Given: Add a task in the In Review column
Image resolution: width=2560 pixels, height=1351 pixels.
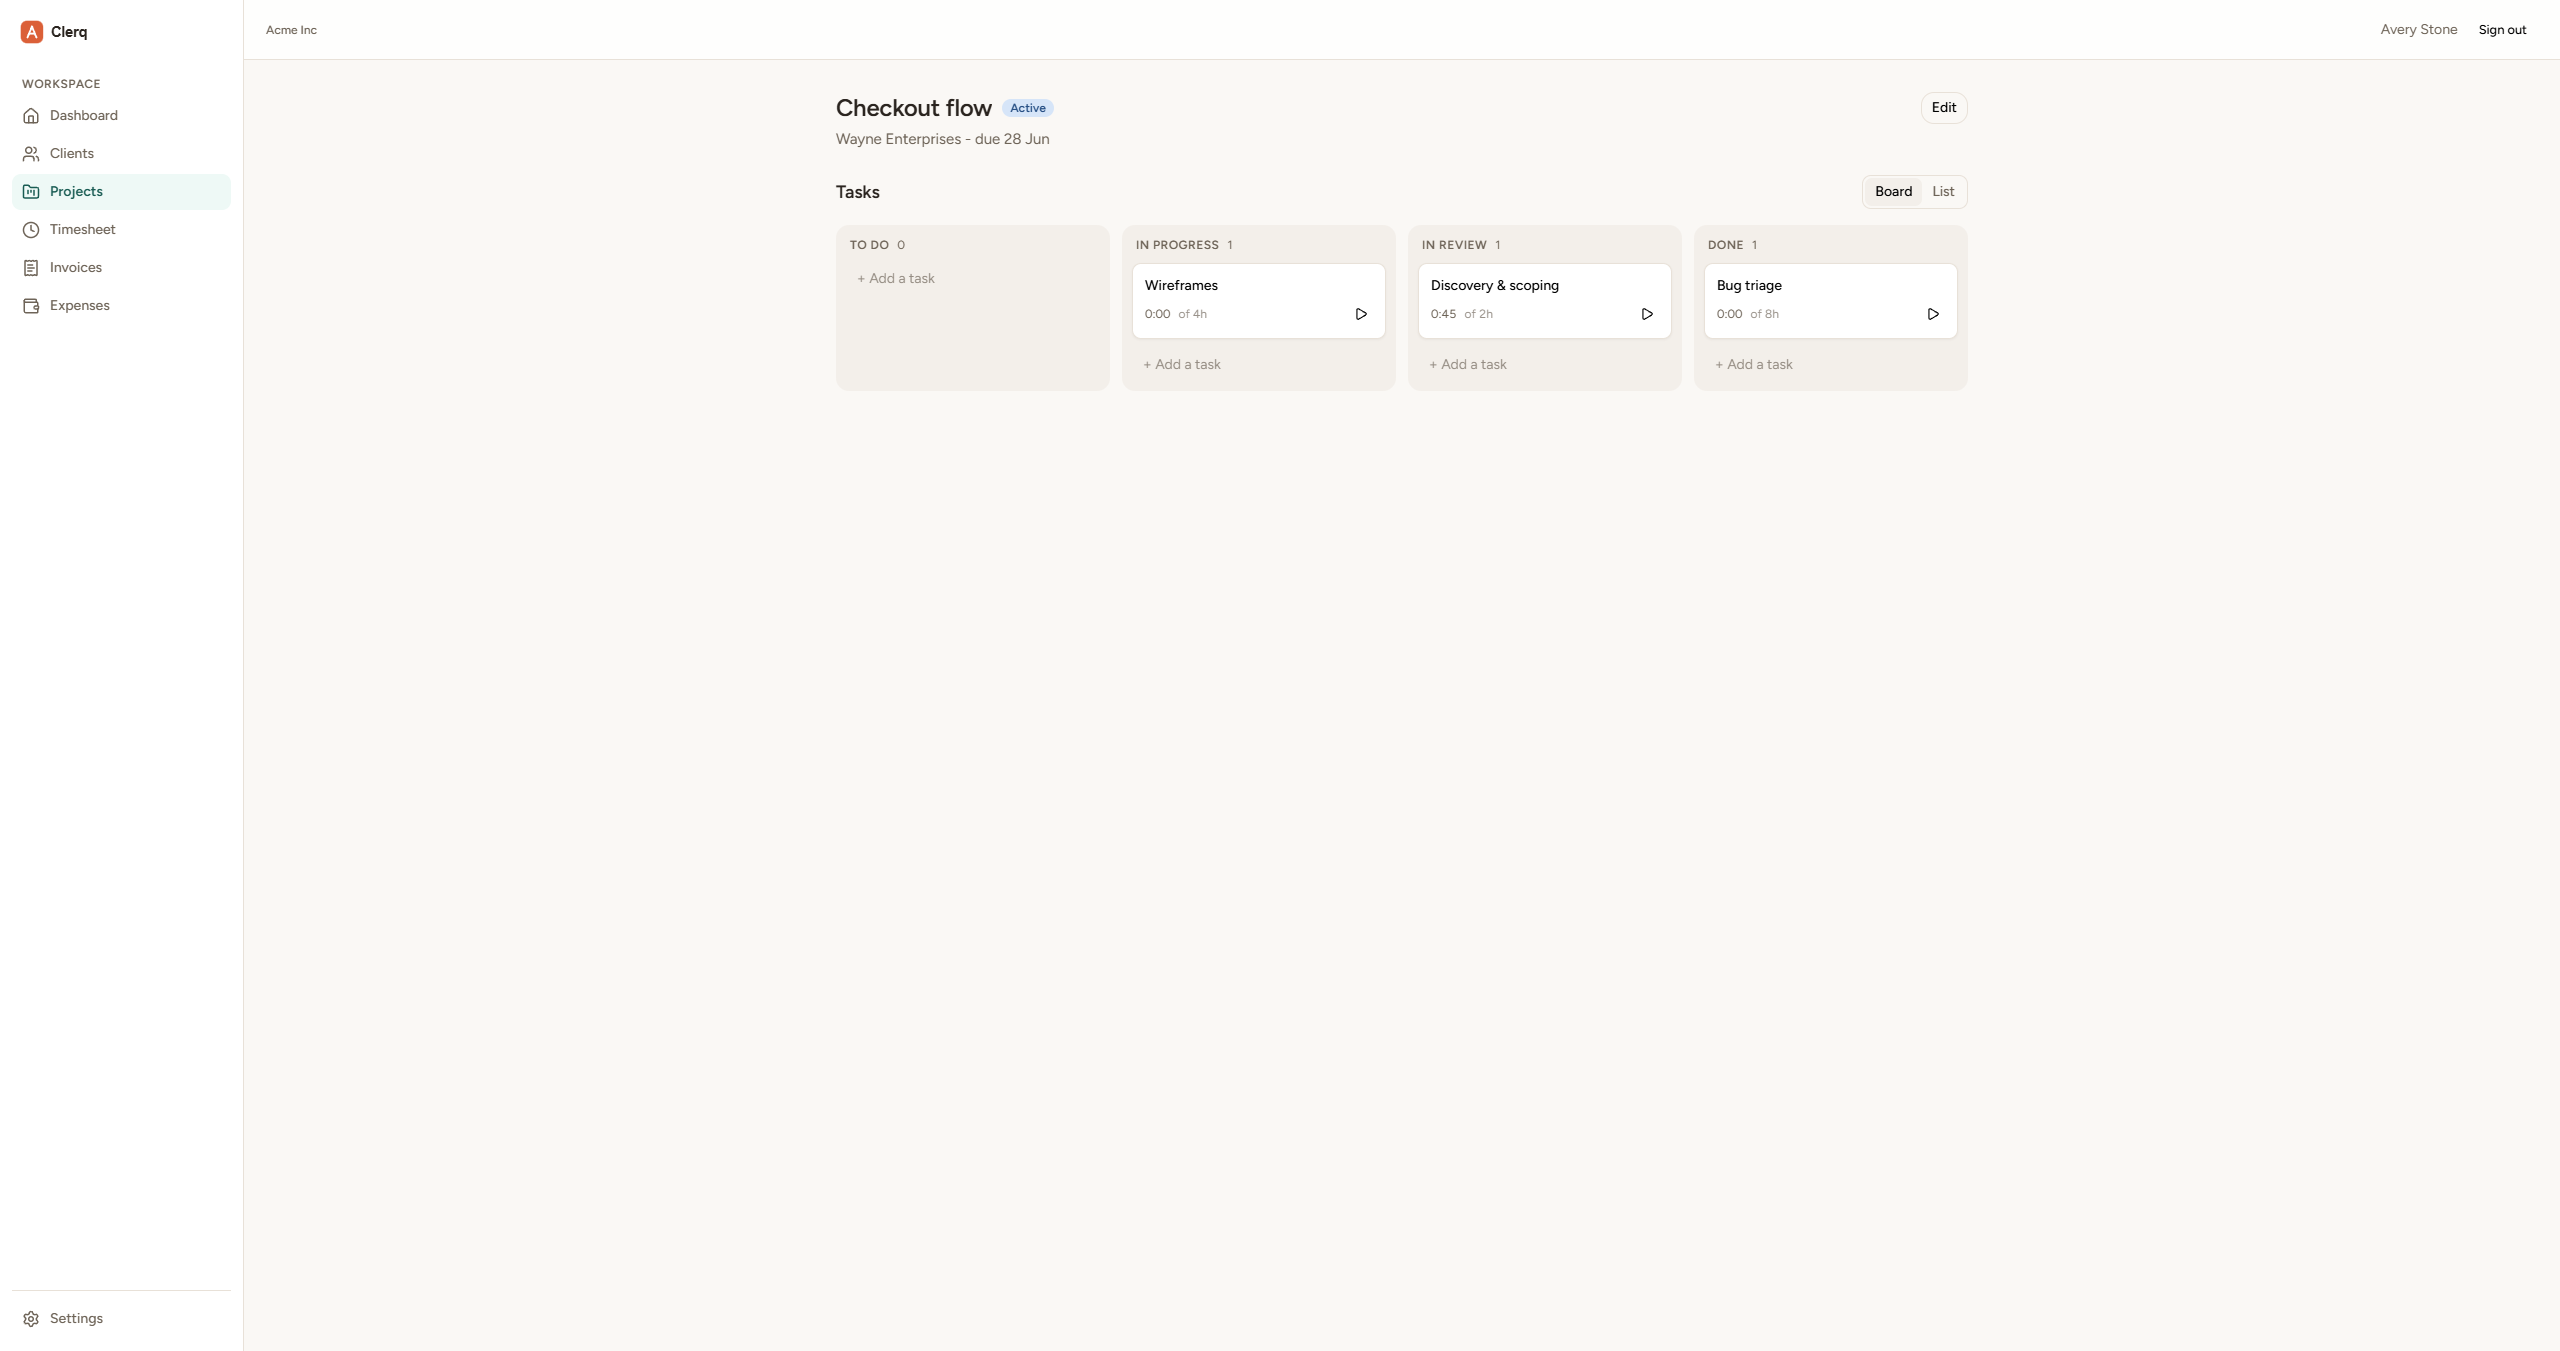Looking at the screenshot, I should [x=1468, y=365].
